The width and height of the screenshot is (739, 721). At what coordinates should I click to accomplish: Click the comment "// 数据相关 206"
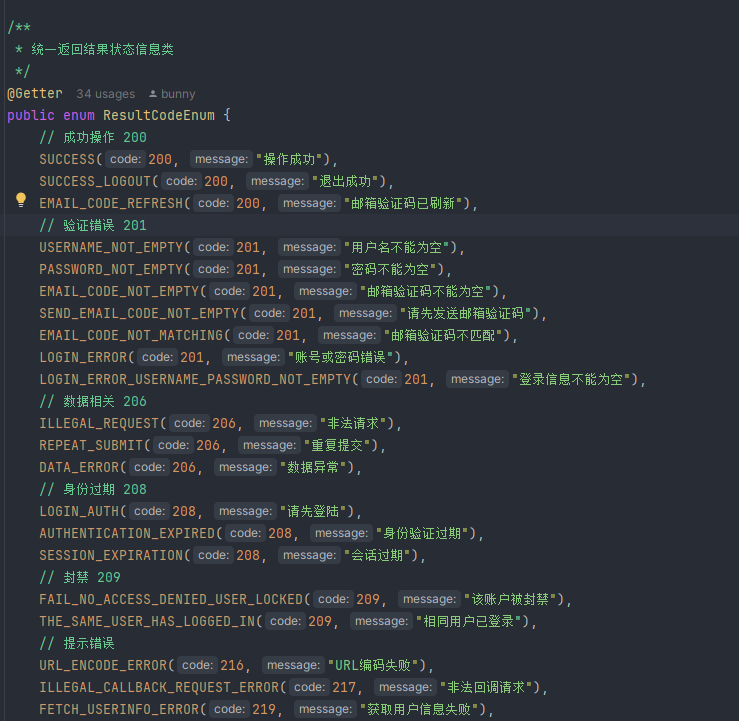click(x=93, y=401)
